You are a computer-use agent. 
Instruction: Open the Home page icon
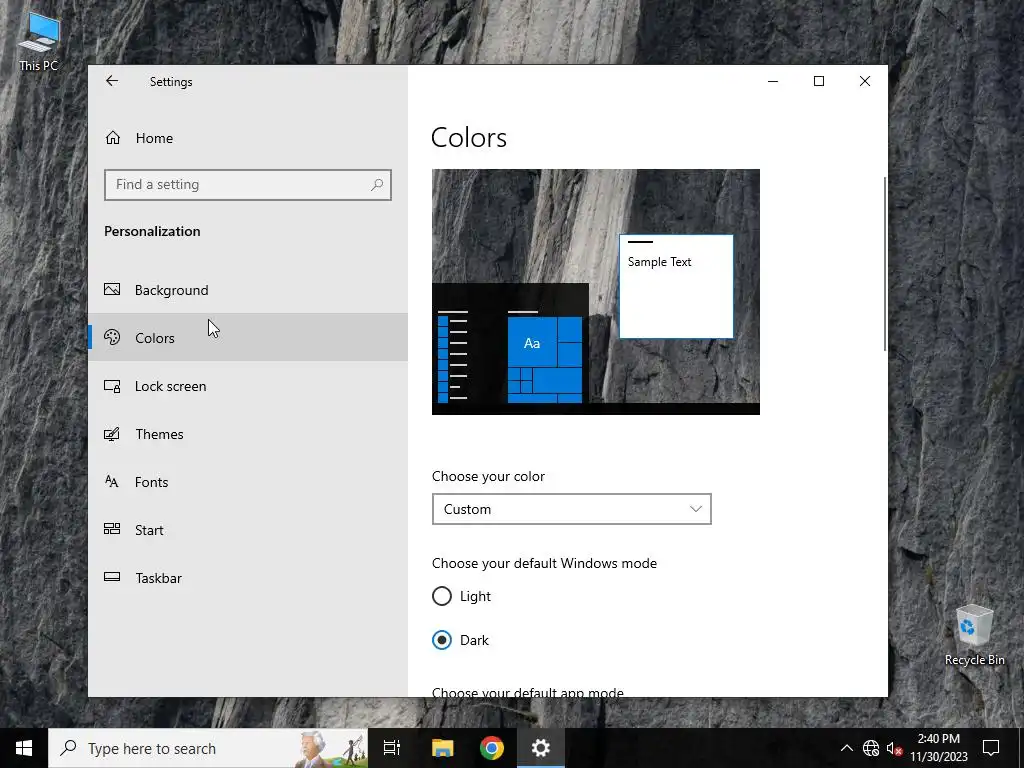coord(113,138)
